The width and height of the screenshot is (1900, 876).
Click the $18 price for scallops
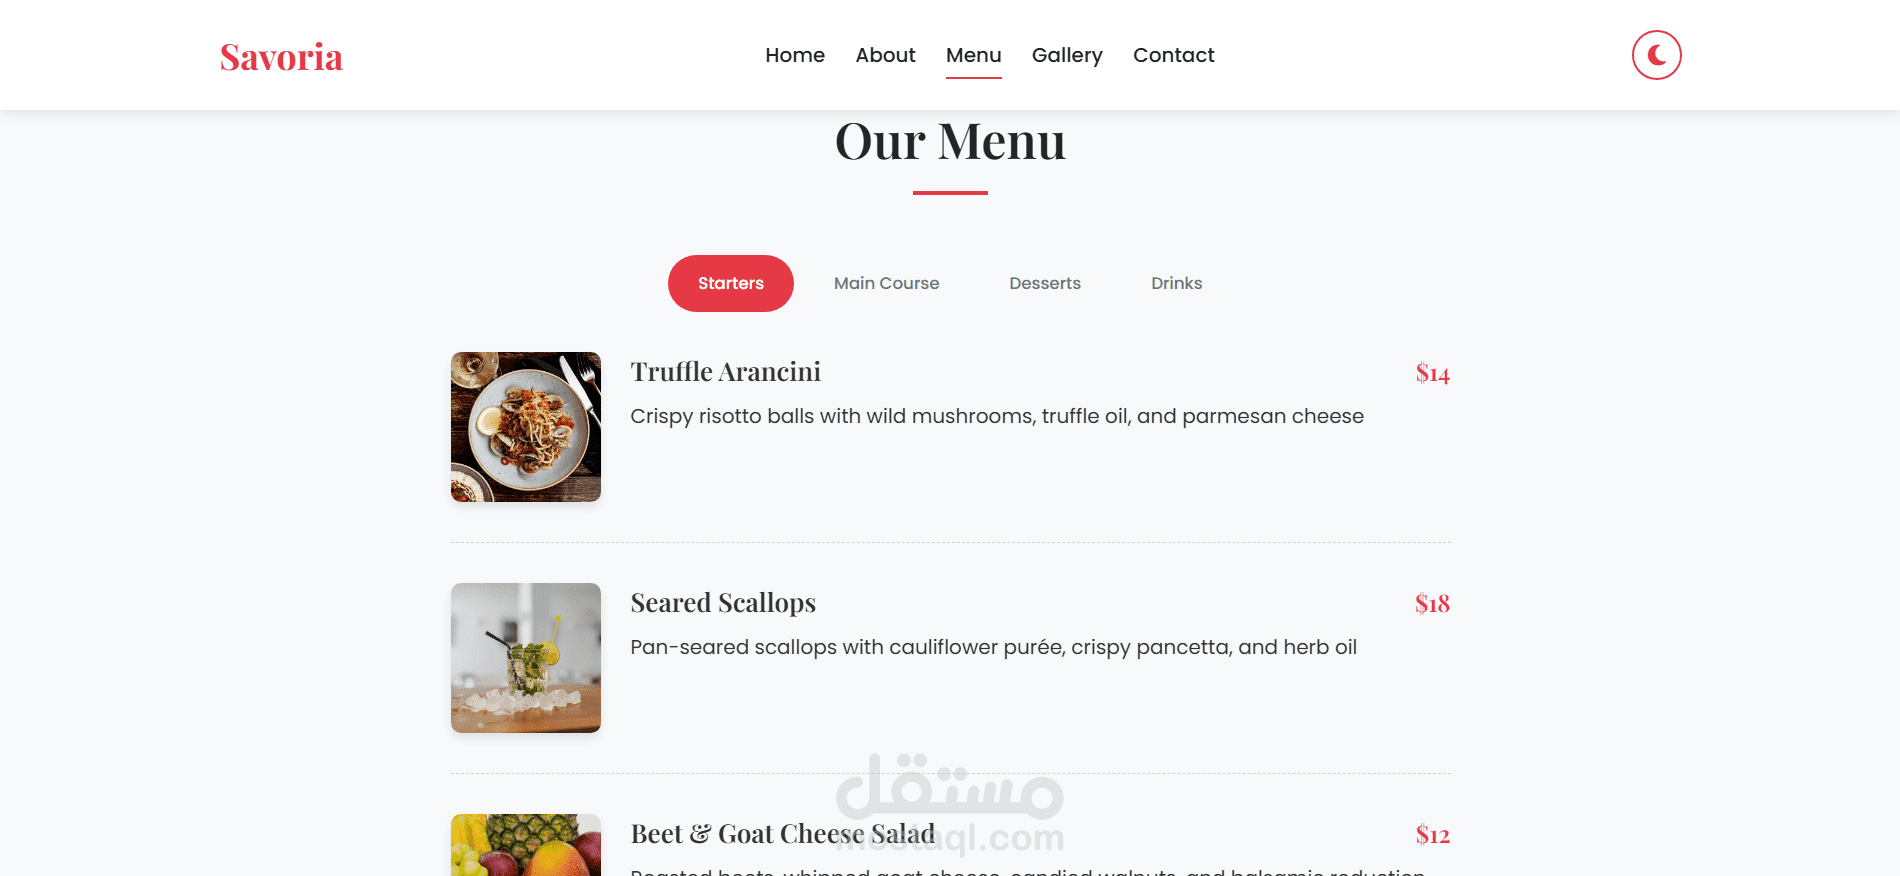pyautogui.click(x=1432, y=603)
